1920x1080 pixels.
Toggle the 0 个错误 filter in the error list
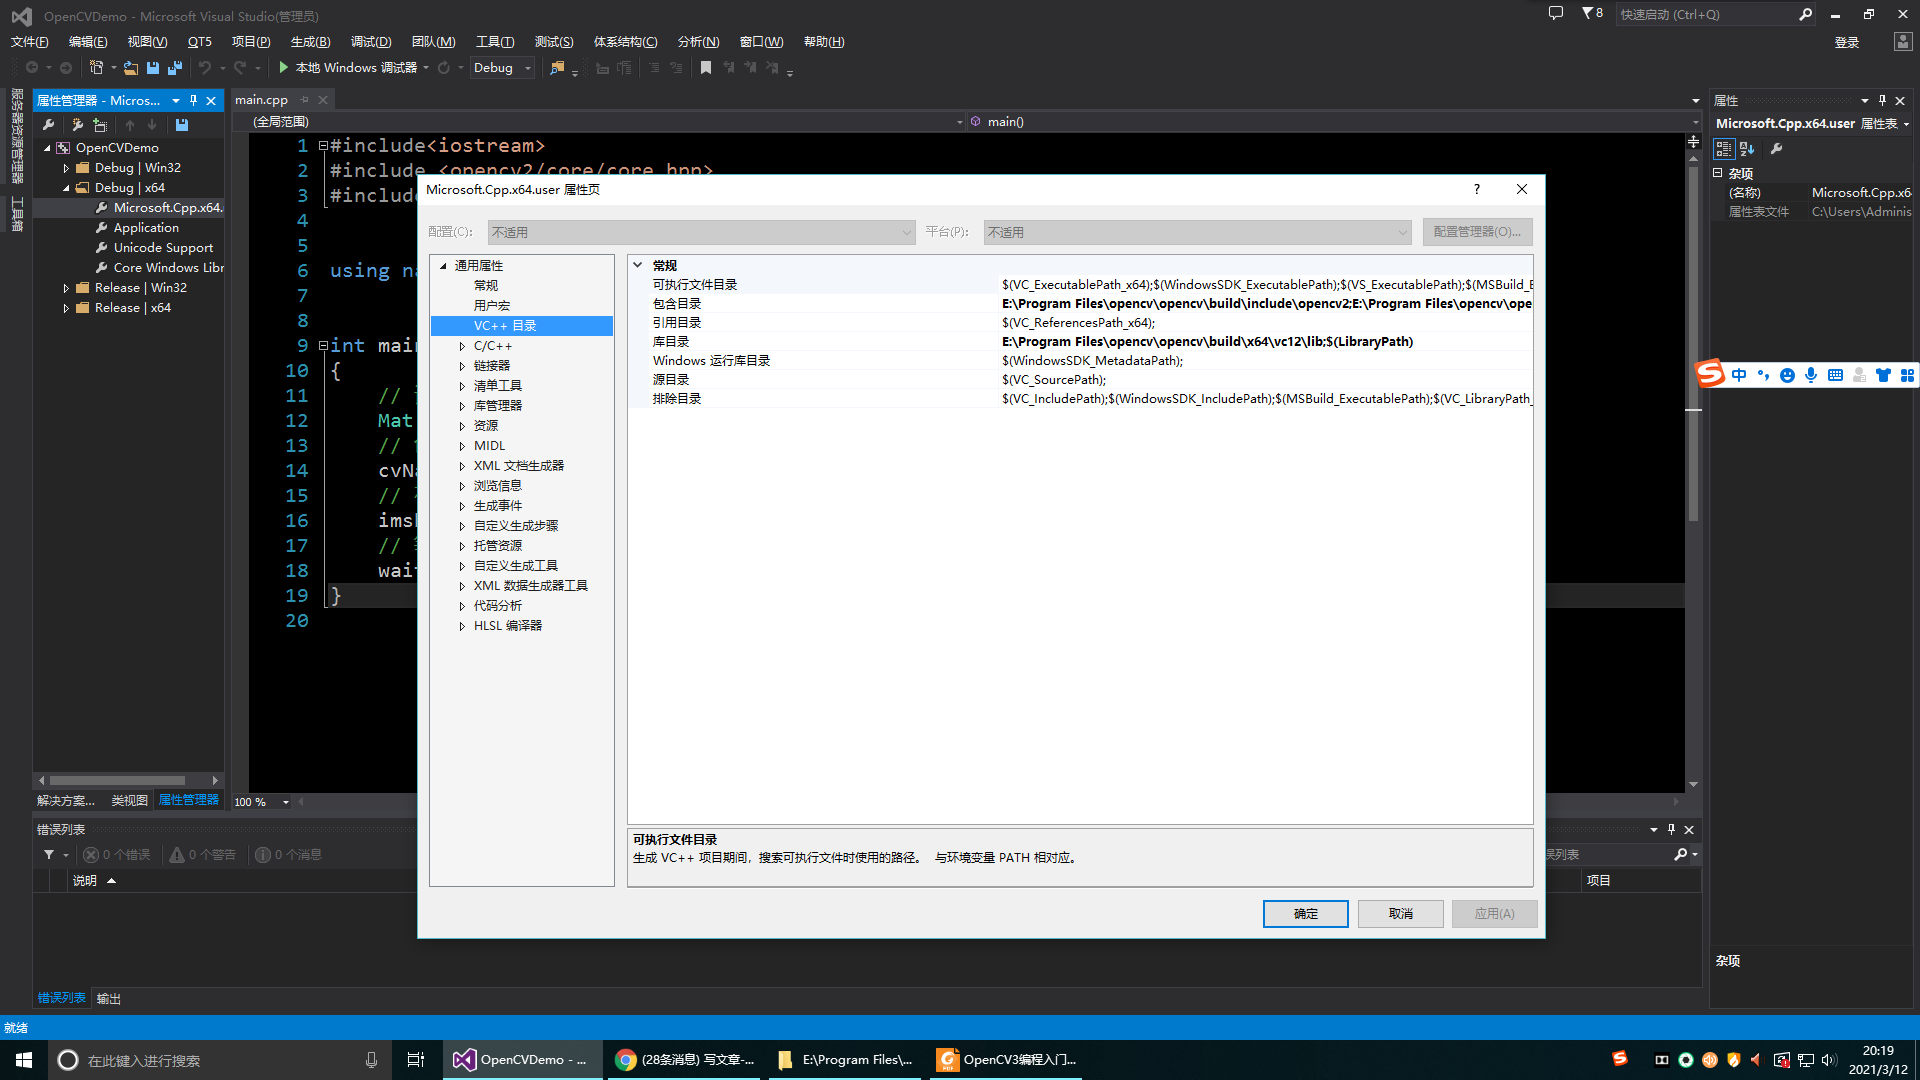coord(116,853)
